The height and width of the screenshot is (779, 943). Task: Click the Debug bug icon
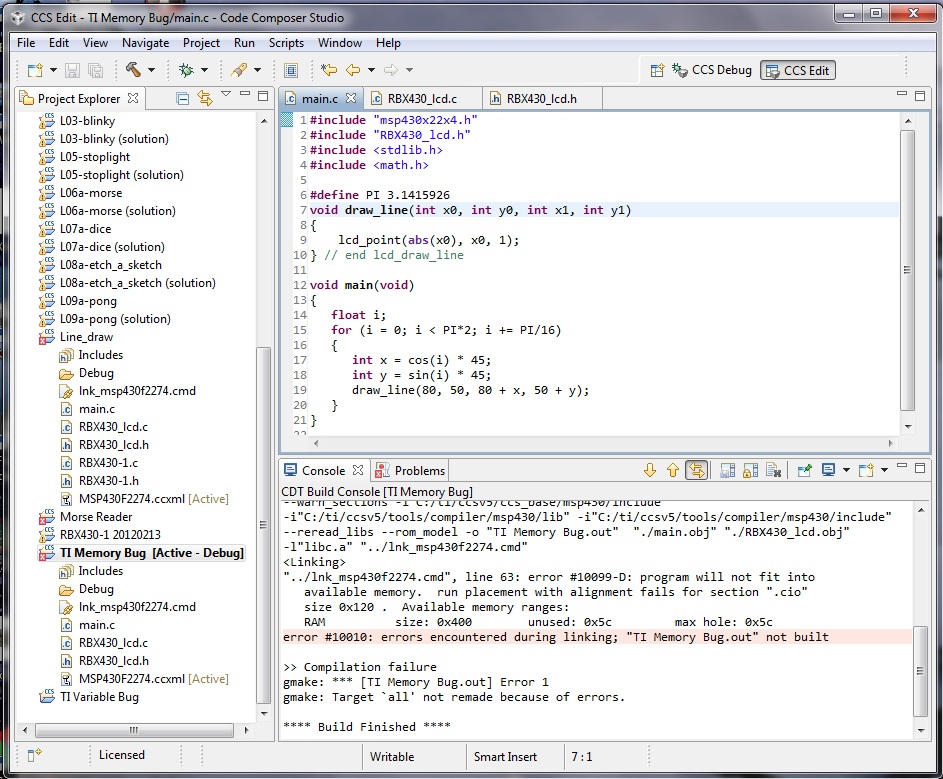pos(186,70)
